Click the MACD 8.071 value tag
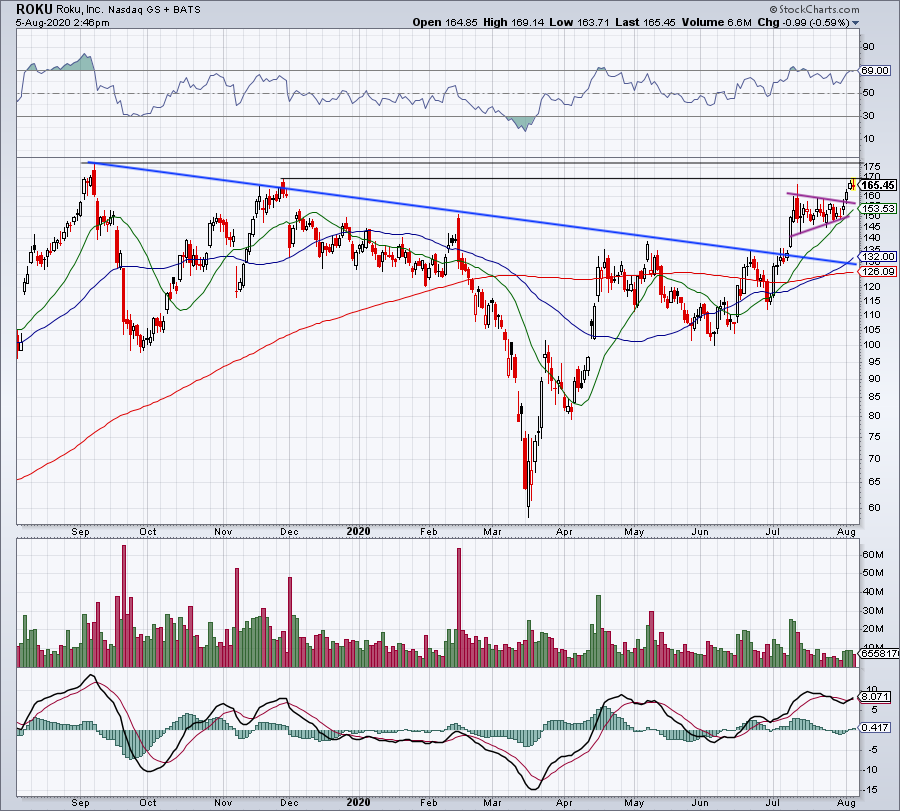Screen dimensions: 900x811 tap(876, 697)
